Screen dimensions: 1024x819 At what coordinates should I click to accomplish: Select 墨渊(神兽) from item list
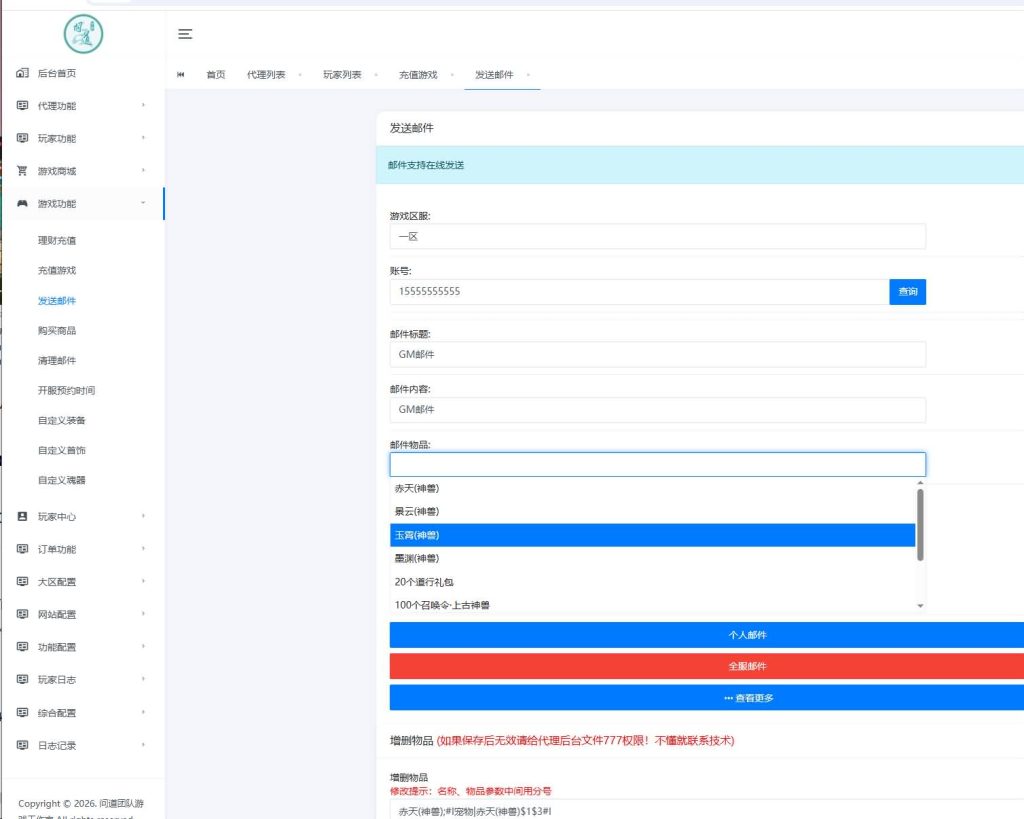pos(652,558)
